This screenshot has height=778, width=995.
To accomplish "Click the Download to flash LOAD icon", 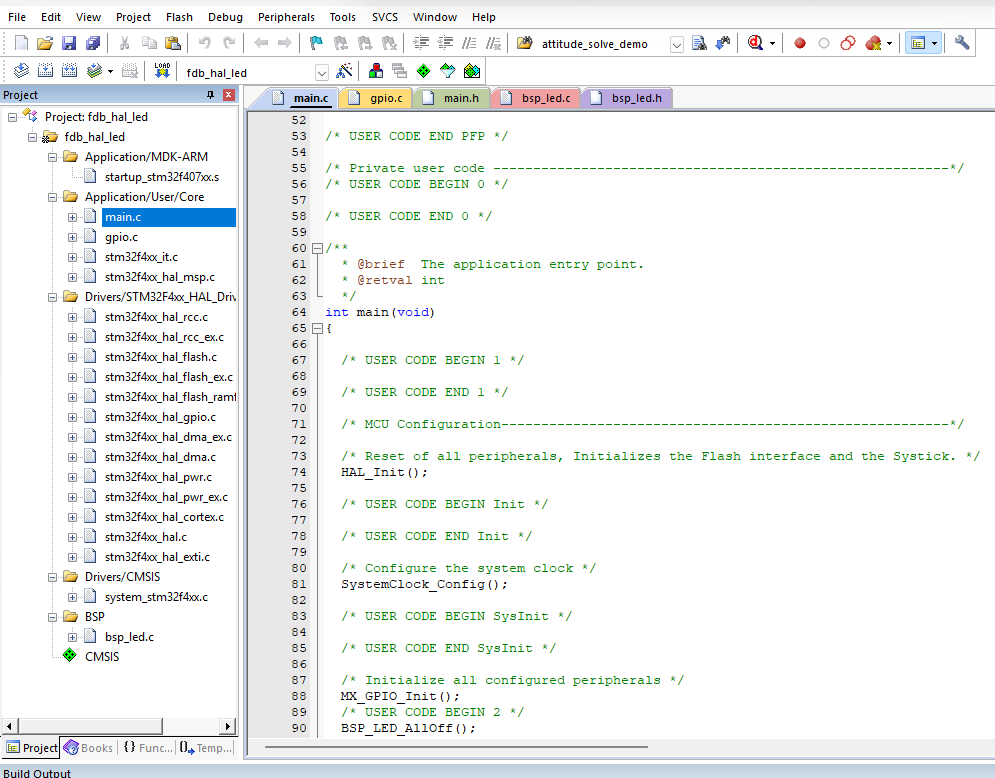I will point(162,71).
